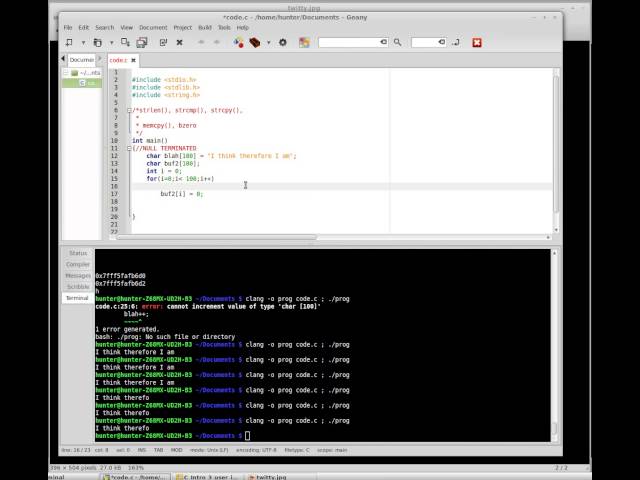
Task: Open the Project menu
Action: [182, 27]
